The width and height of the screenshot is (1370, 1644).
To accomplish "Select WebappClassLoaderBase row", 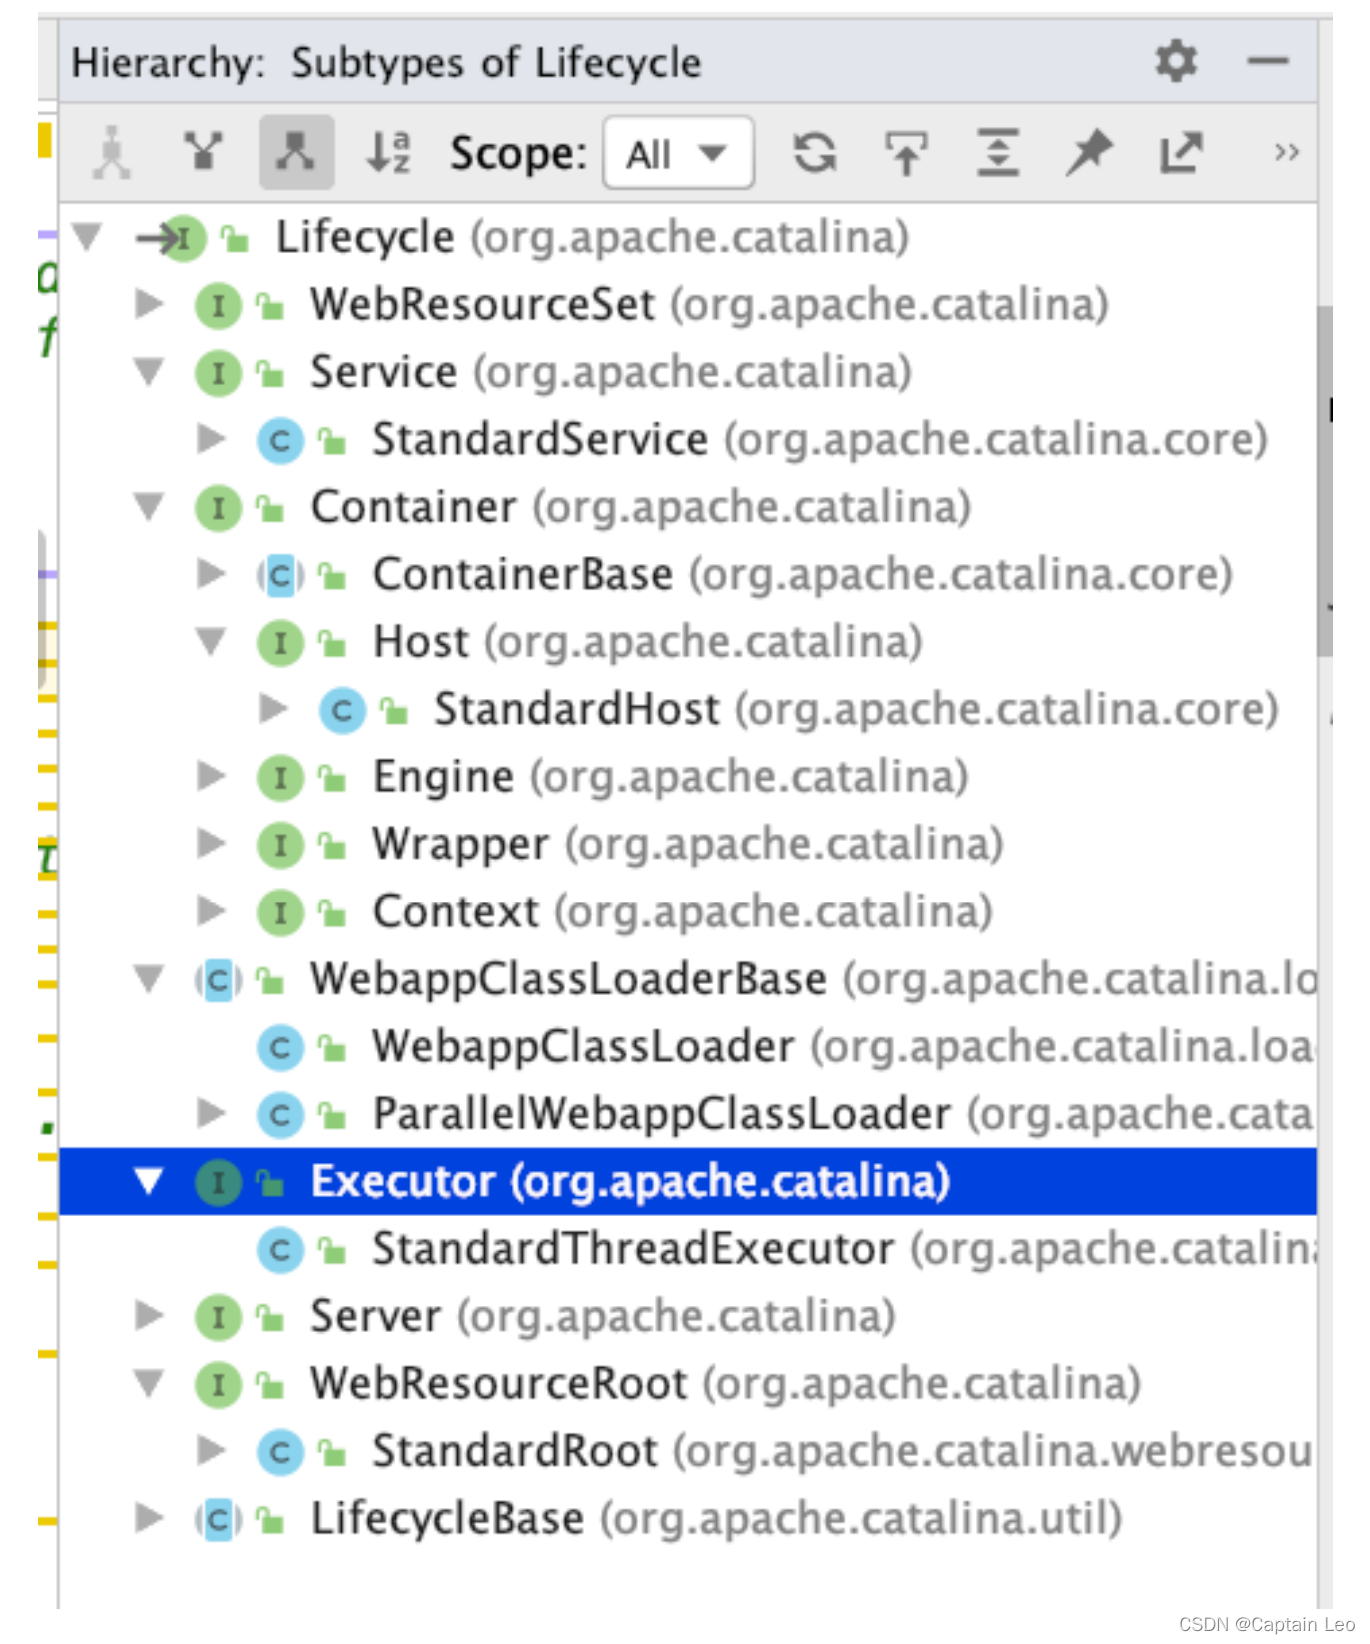I will [688, 979].
